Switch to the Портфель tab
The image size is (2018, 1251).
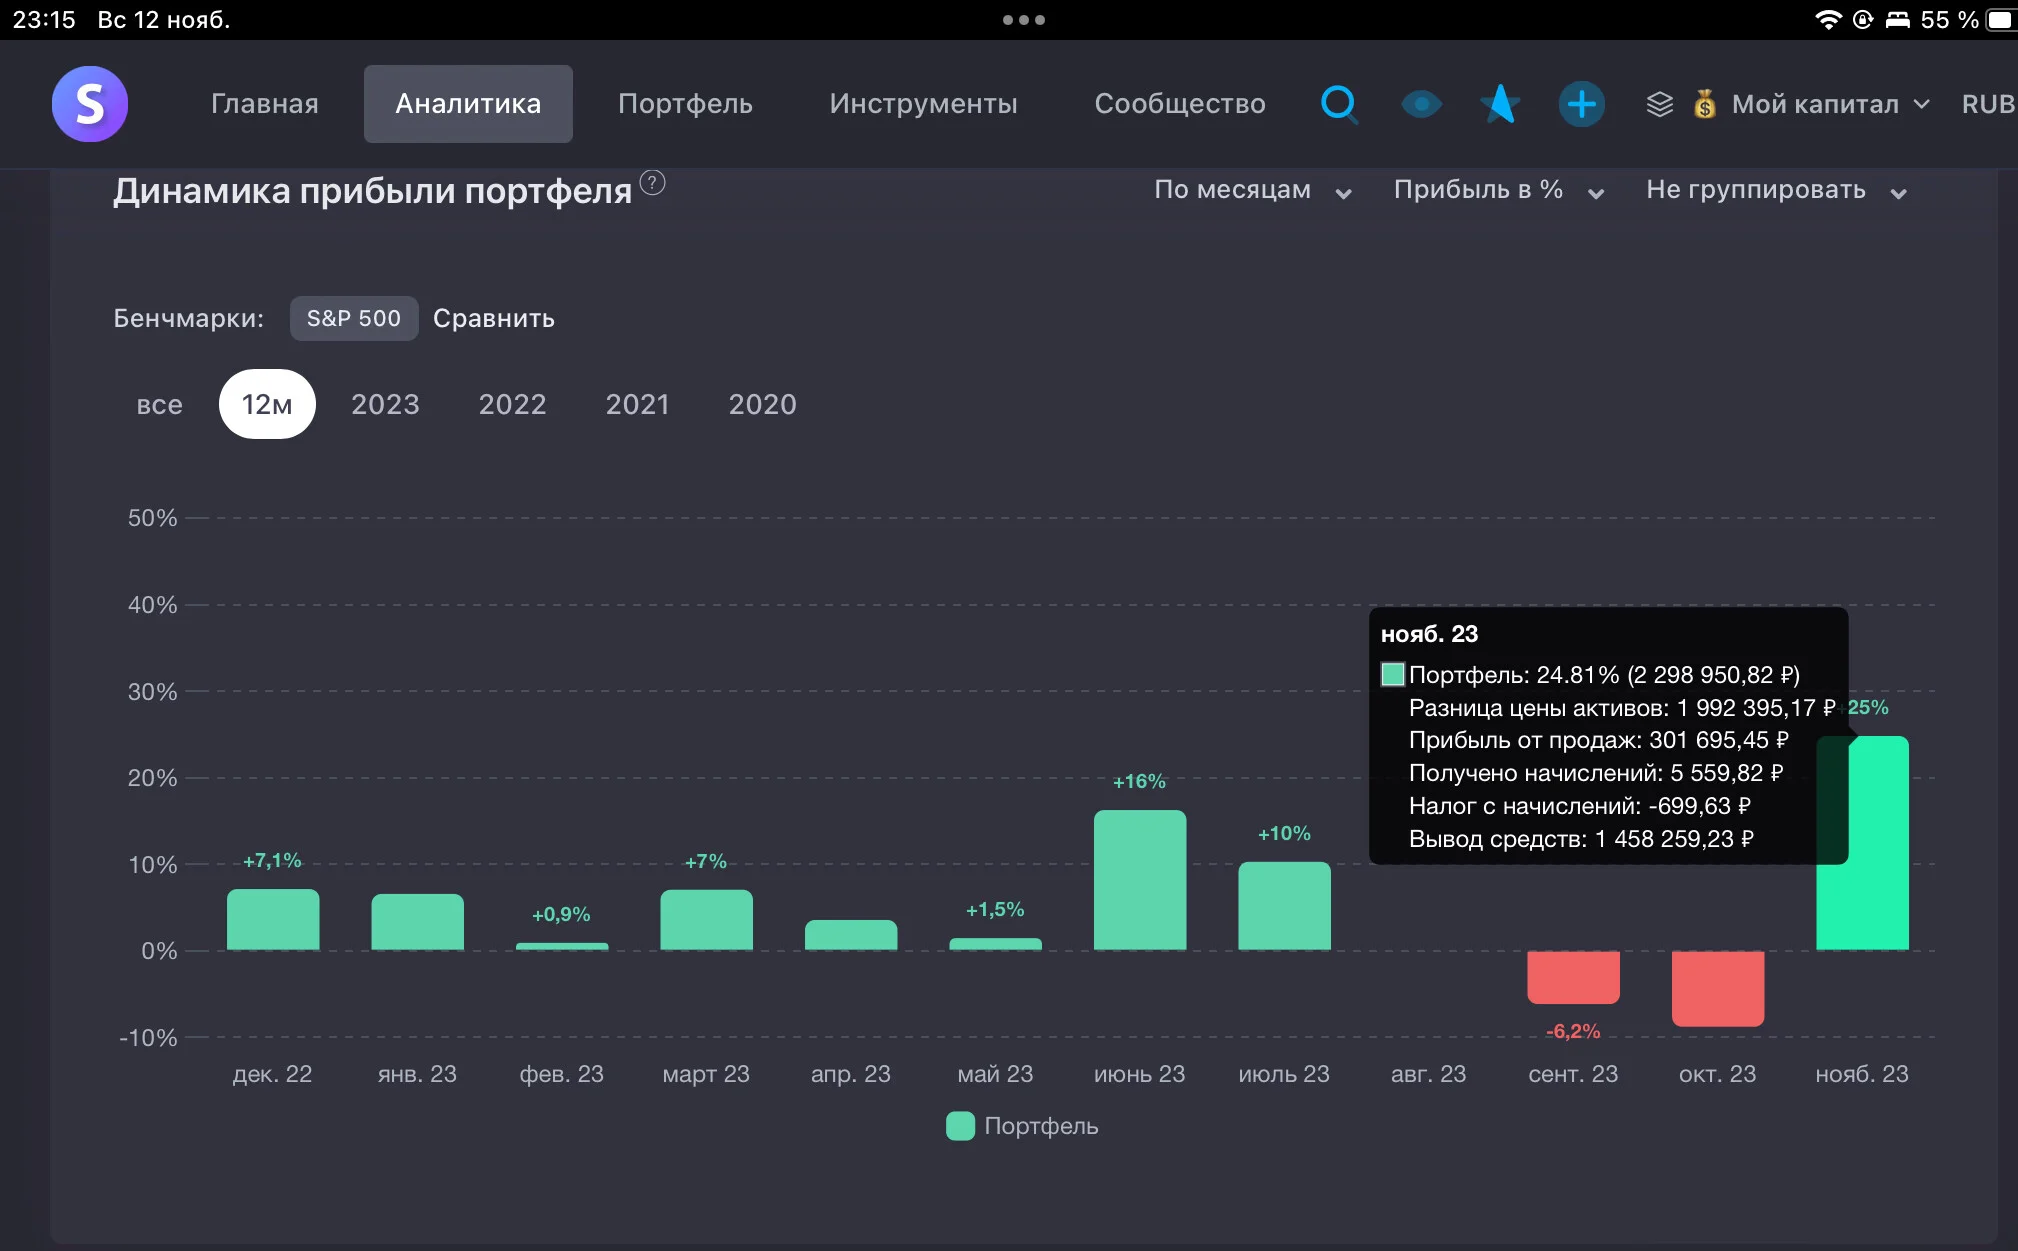[685, 104]
